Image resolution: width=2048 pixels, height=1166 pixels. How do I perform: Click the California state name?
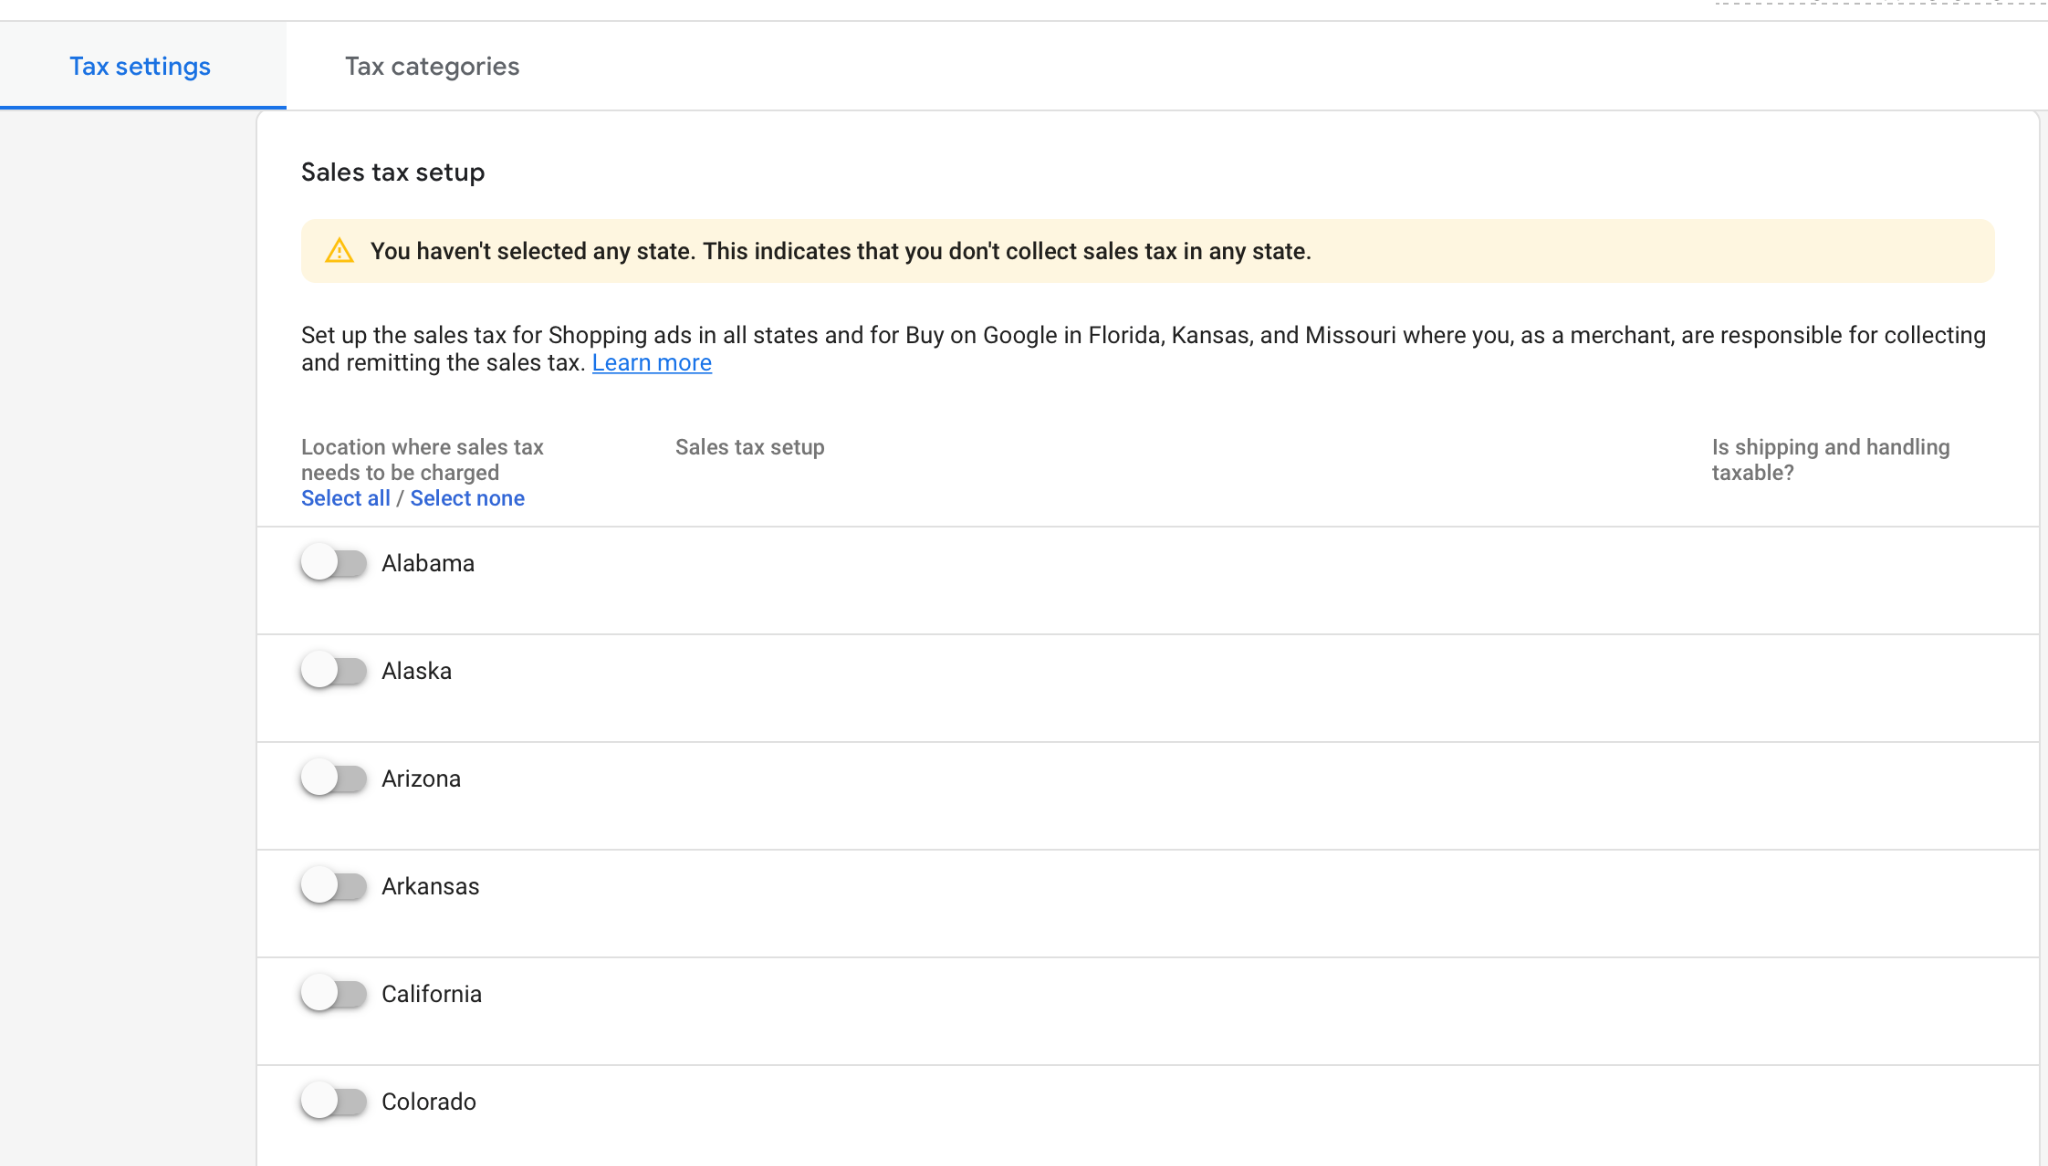tap(431, 994)
